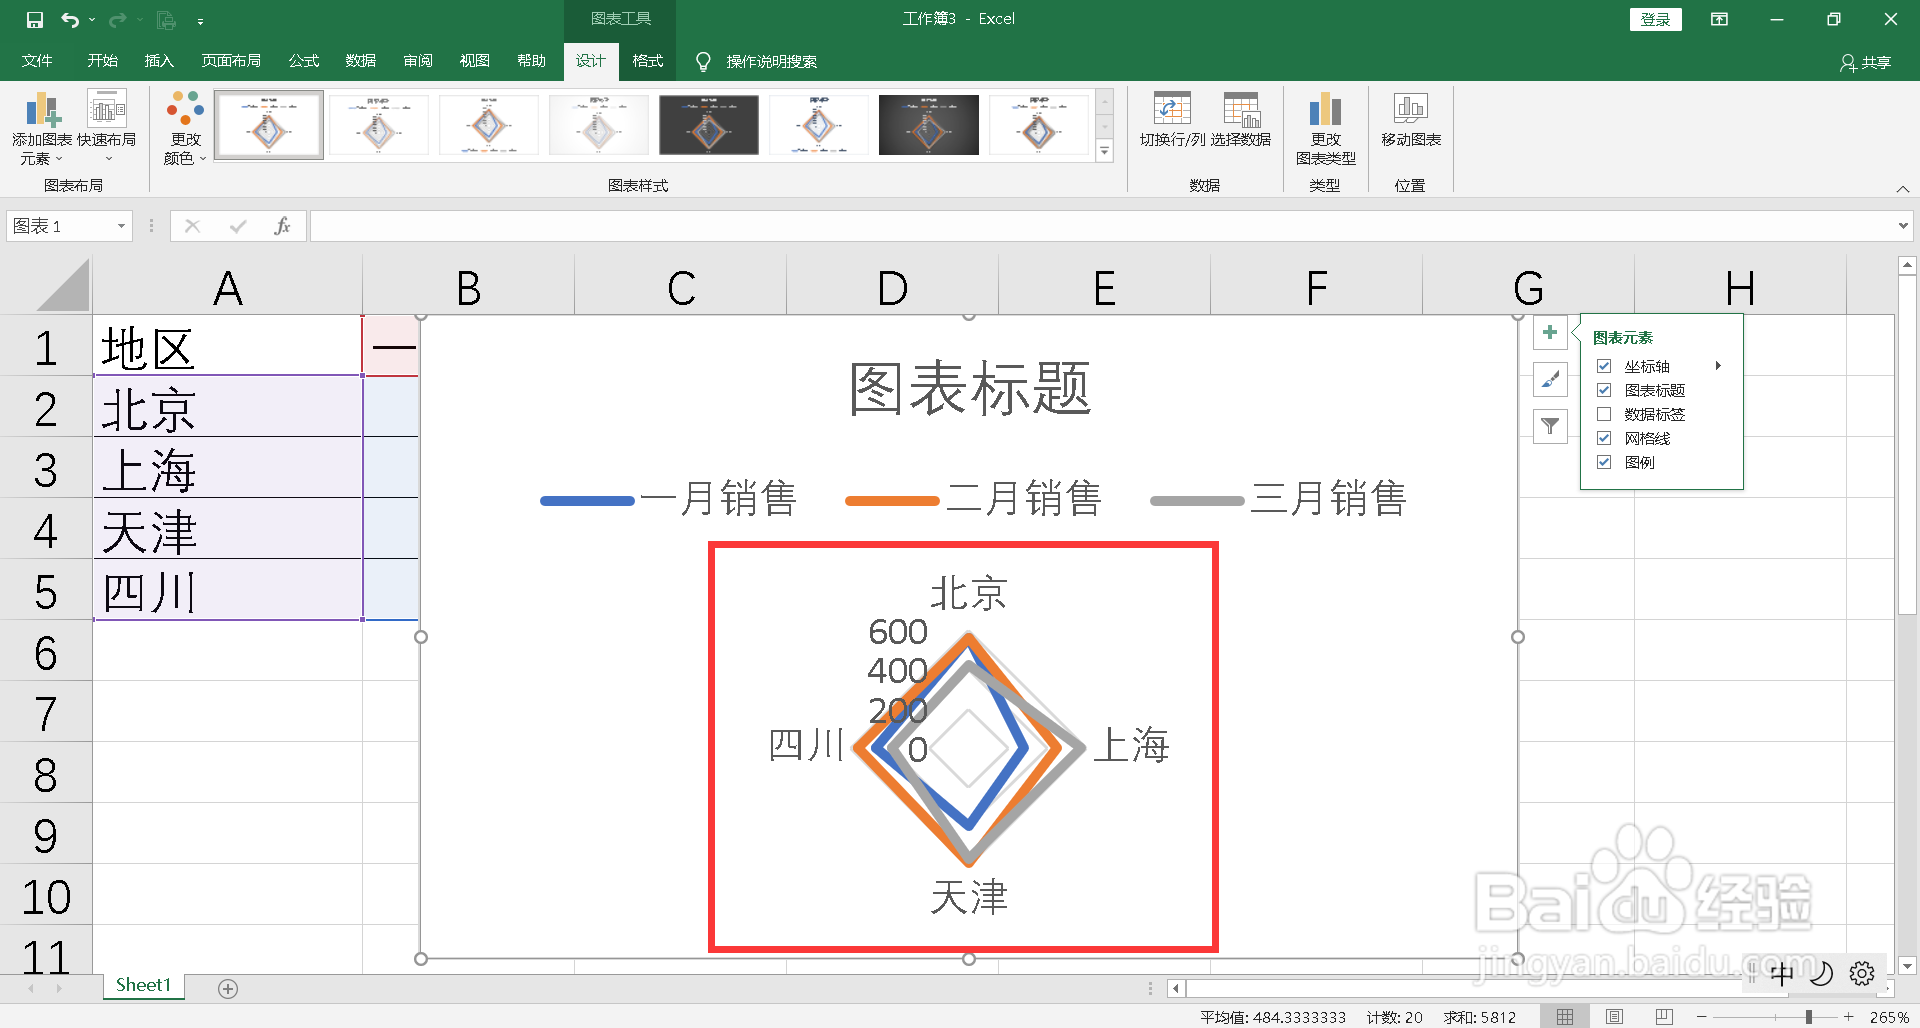Uncheck the 图表标题 checkbox
Image resolution: width=1920 pixels, height=1028 pixels.
pyautogui.click(x=1604, y=390)
